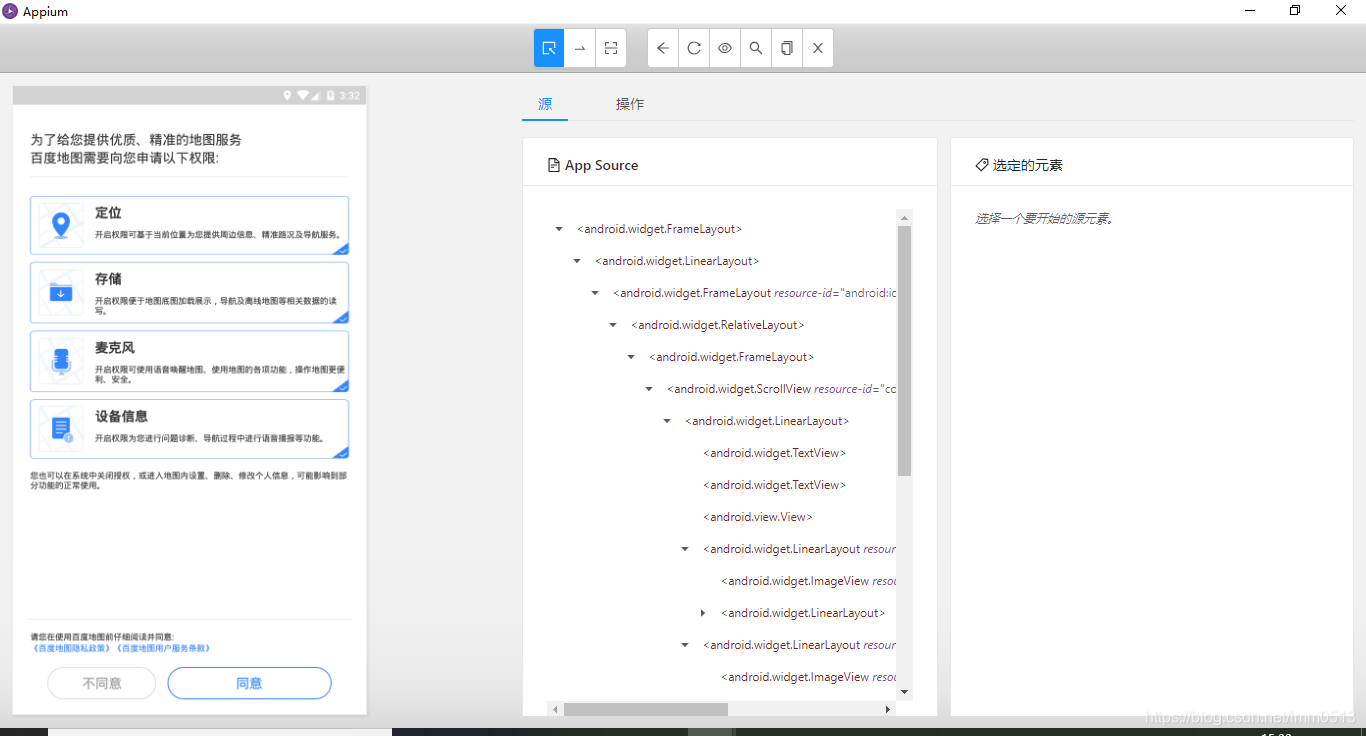Click the 为了给您提供优质、精准的地图服务 heading
Viewport: 1366px width, 736px height.
136,140
